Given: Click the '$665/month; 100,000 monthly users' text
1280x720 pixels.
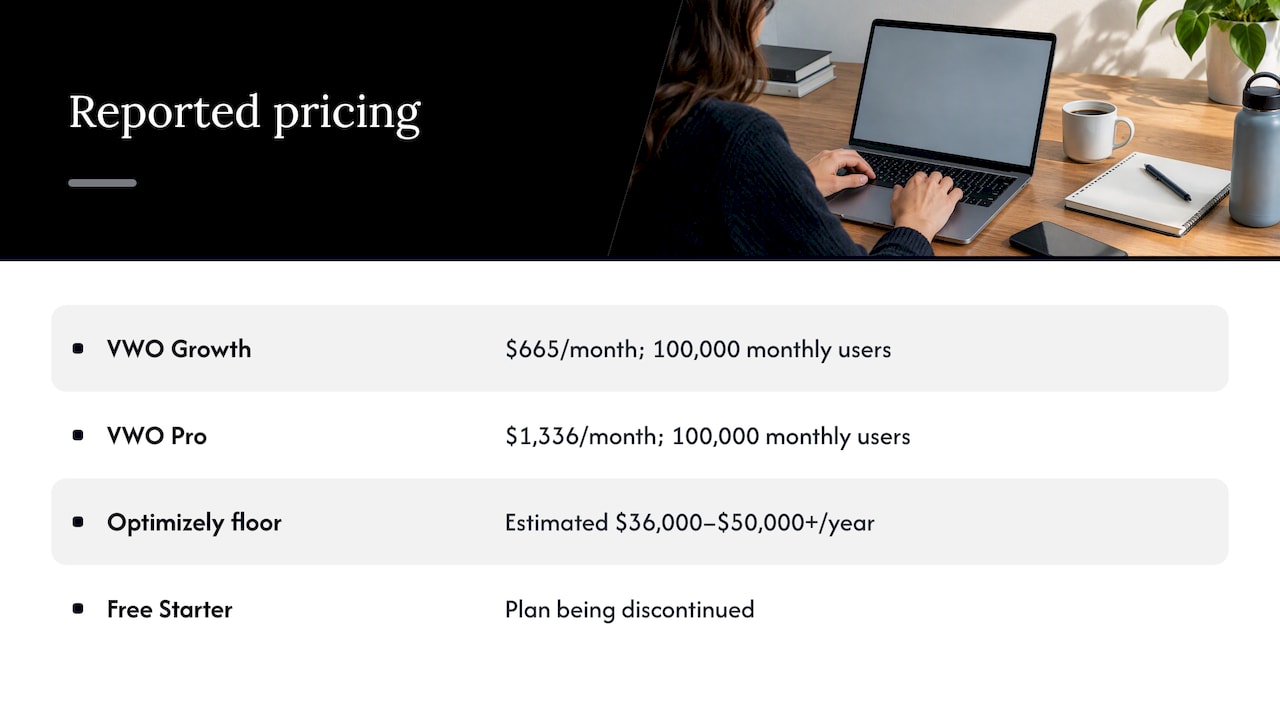Looking at the screenshot, I should coord(698,350).
